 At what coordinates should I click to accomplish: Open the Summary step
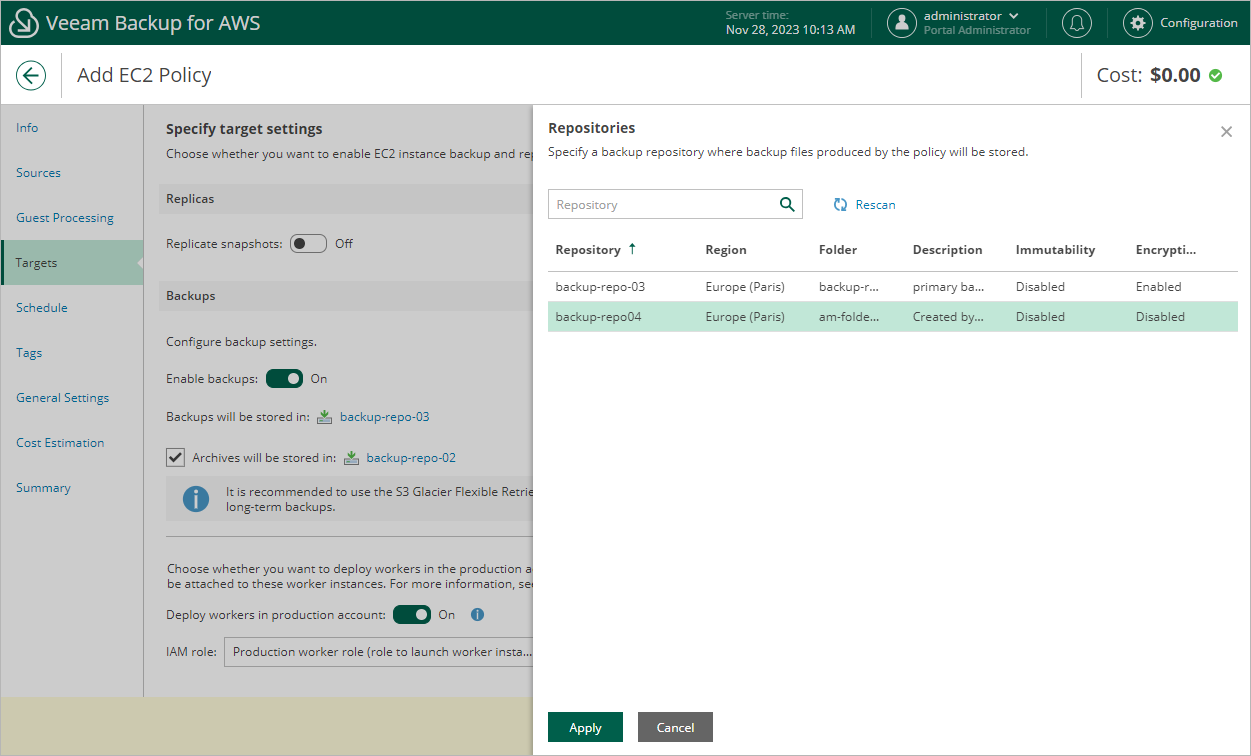pyautogui.click(x=43, y=488)
